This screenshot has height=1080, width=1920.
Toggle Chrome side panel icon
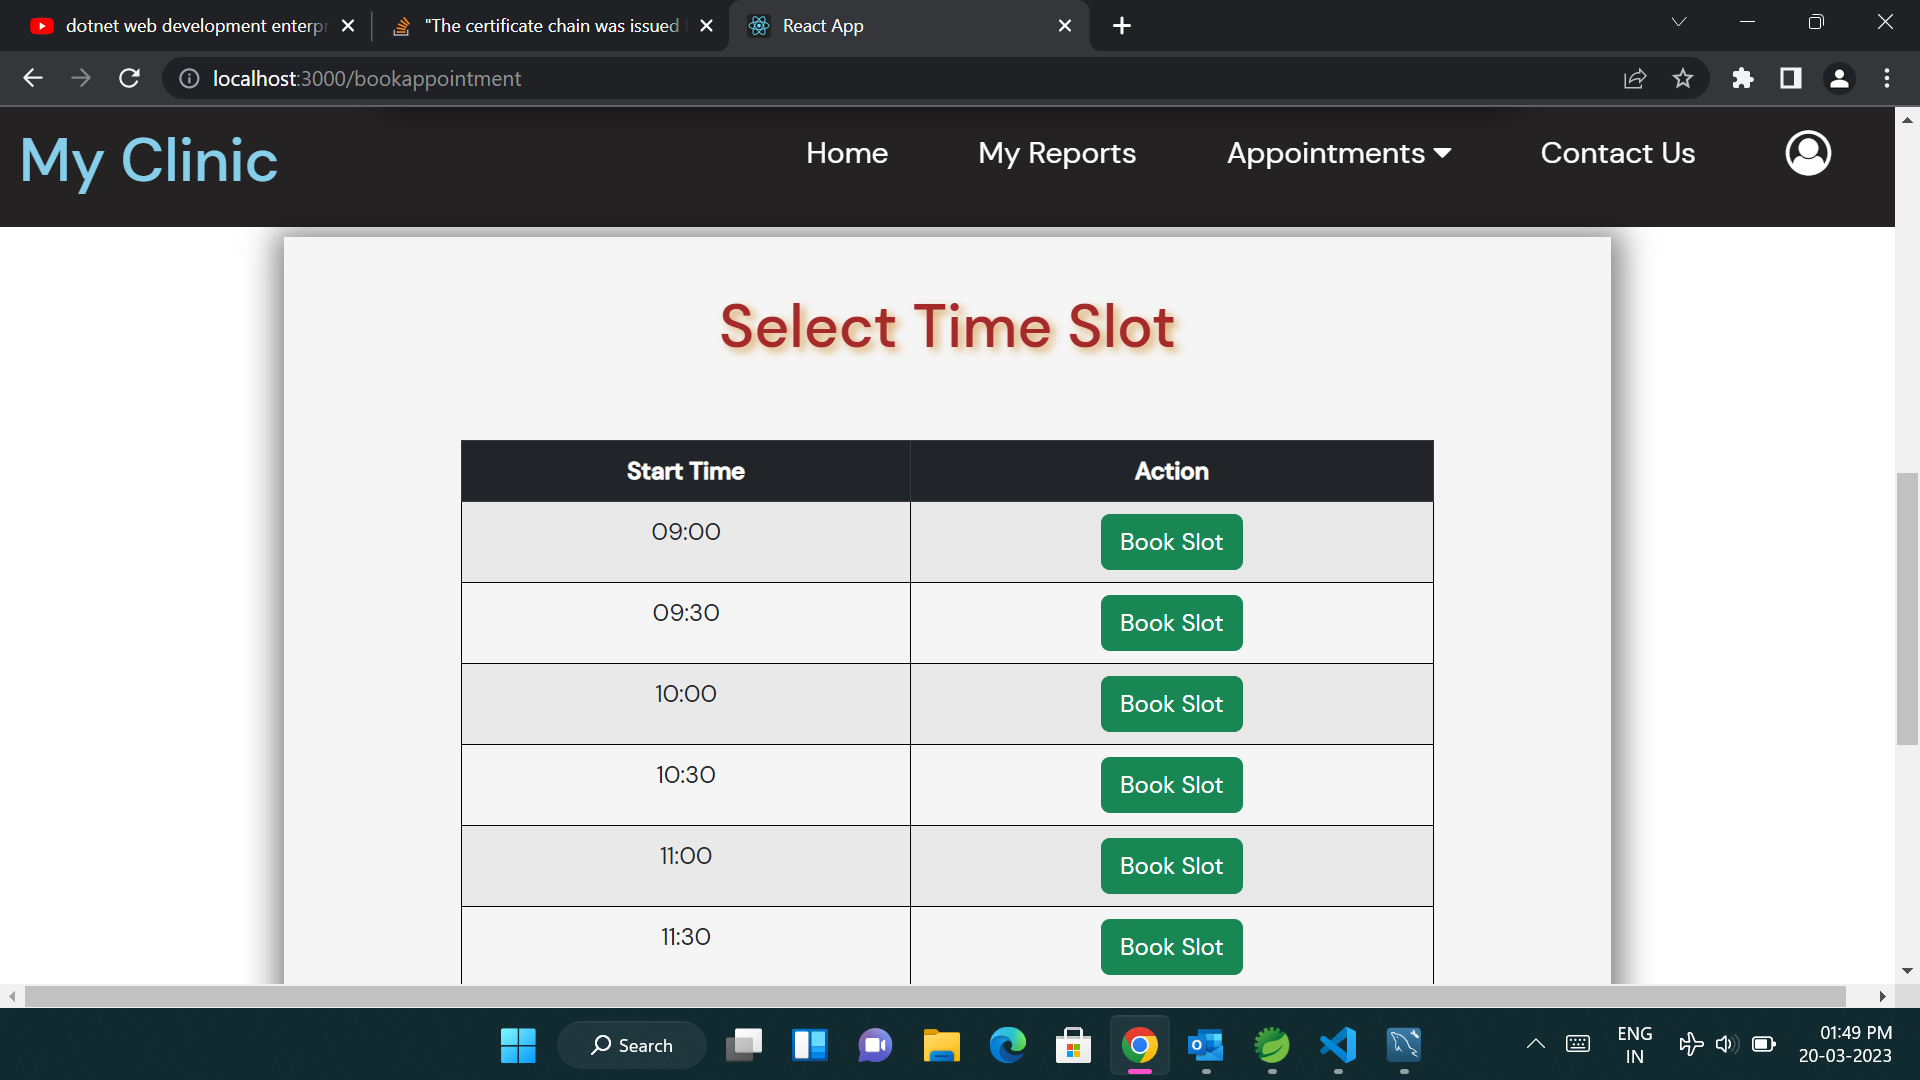1791,78
